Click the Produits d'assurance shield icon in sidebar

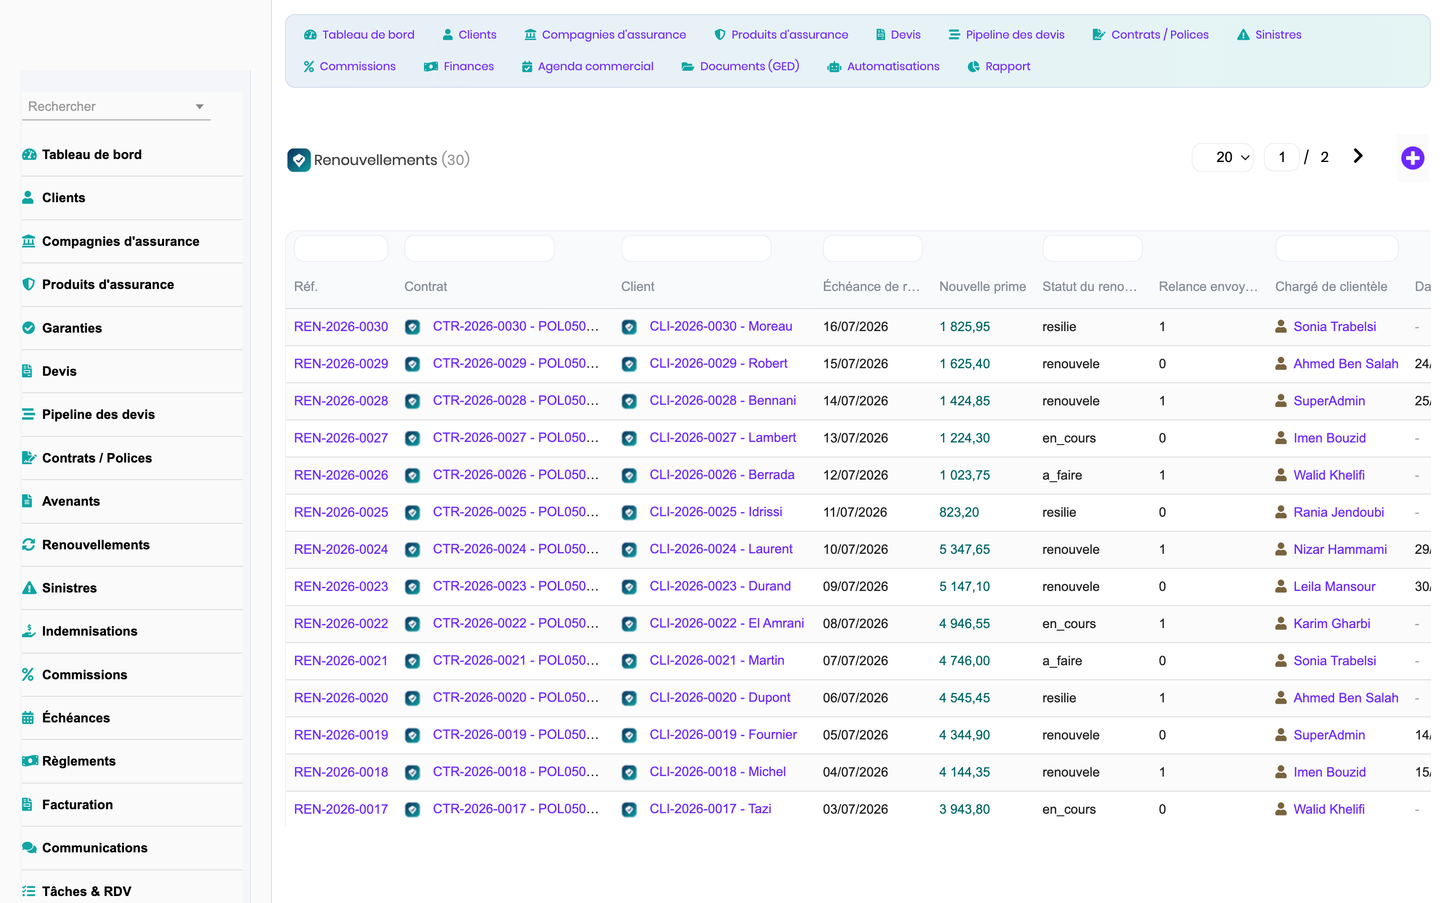pos(28,285)
